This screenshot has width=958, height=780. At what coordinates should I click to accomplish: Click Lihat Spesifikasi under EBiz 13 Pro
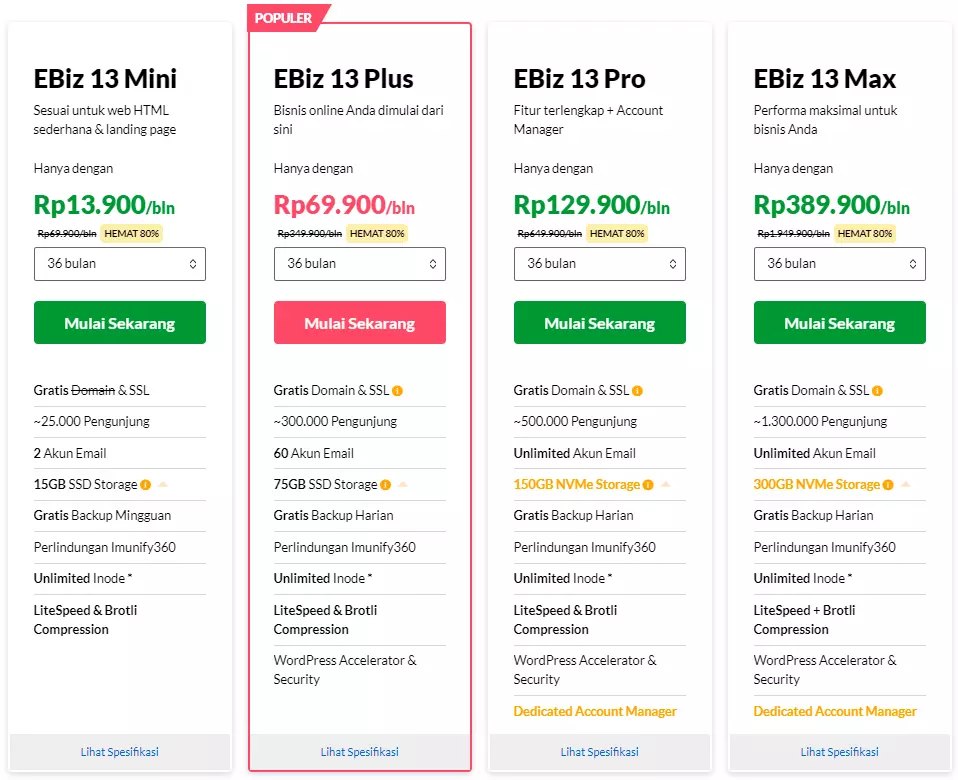point(599,752)
